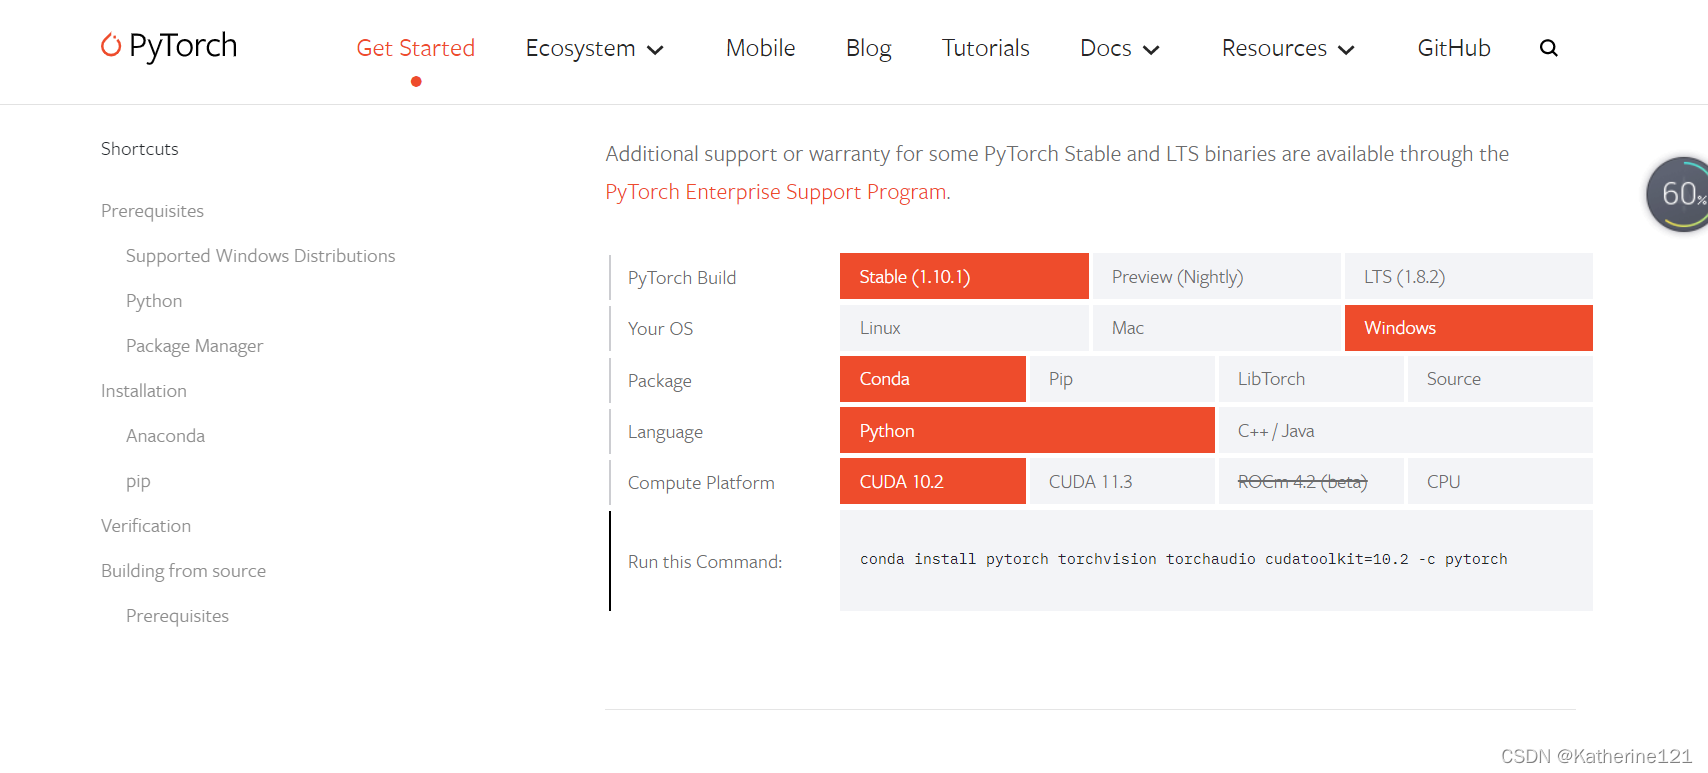1708x773 pixels.
Task: Jump to Anaconda shortcut
Action: (165, 436)
